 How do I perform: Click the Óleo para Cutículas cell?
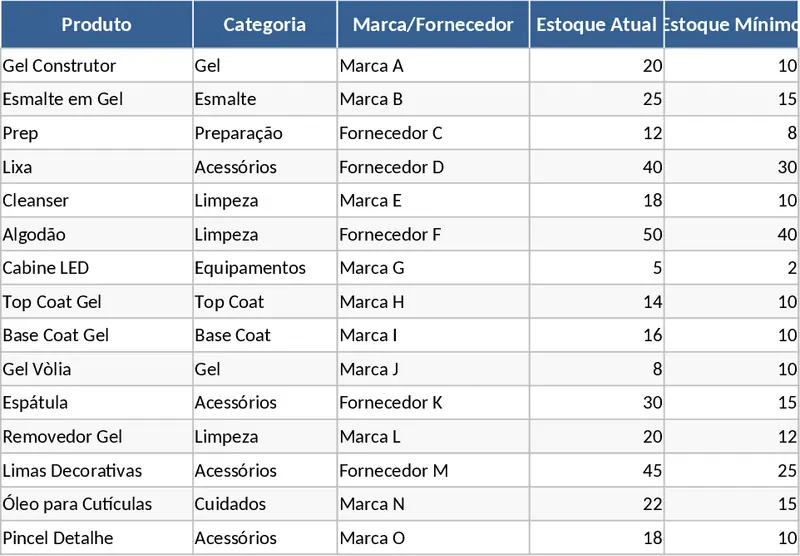click(x=96, y=504)
